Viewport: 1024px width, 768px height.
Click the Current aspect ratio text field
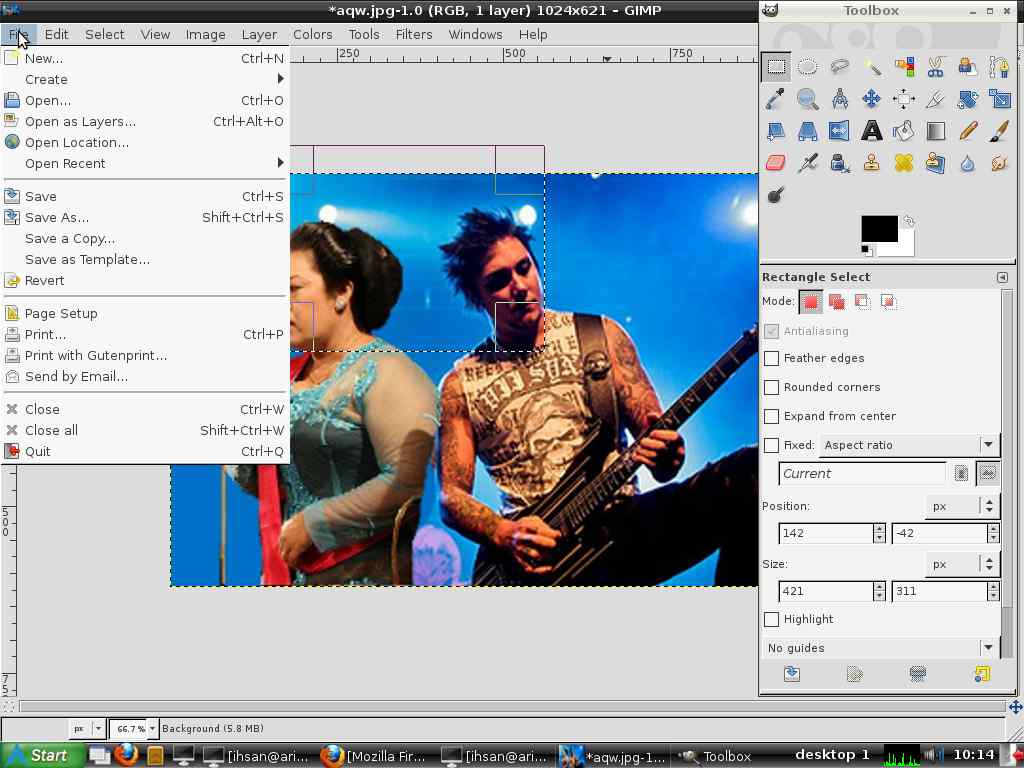click(862, 474)
